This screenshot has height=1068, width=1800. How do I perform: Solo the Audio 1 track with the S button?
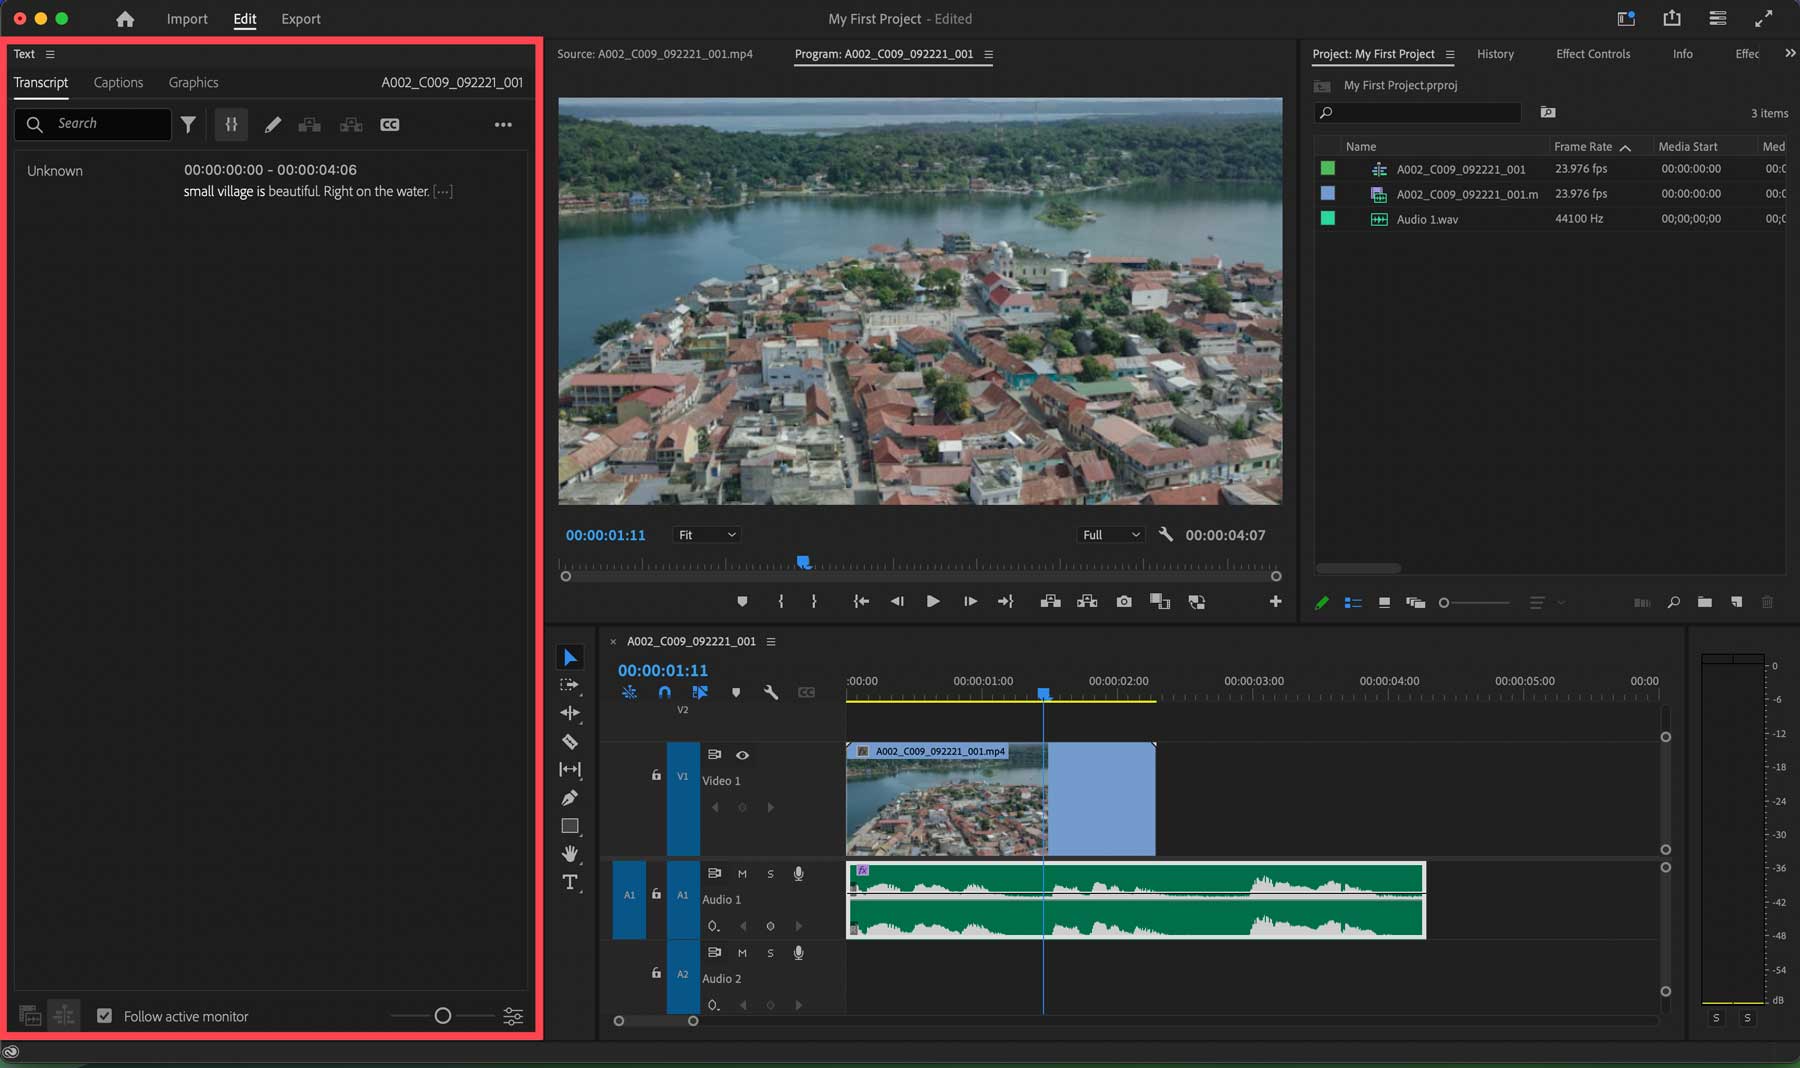coord(770,873)
